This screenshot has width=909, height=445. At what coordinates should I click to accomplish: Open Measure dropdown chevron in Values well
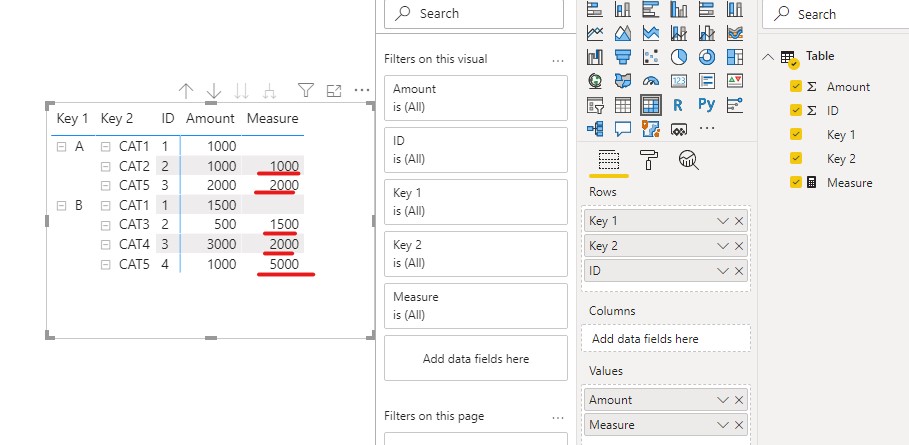click(722, 425)
